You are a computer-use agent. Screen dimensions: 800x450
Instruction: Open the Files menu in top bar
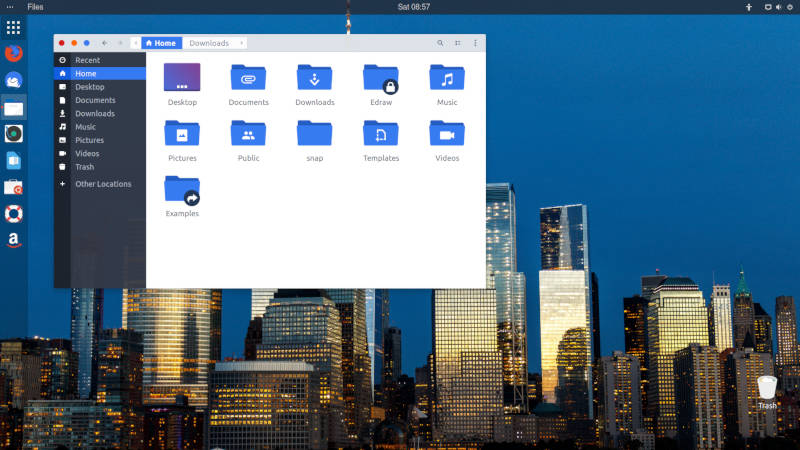coord(35,7)
